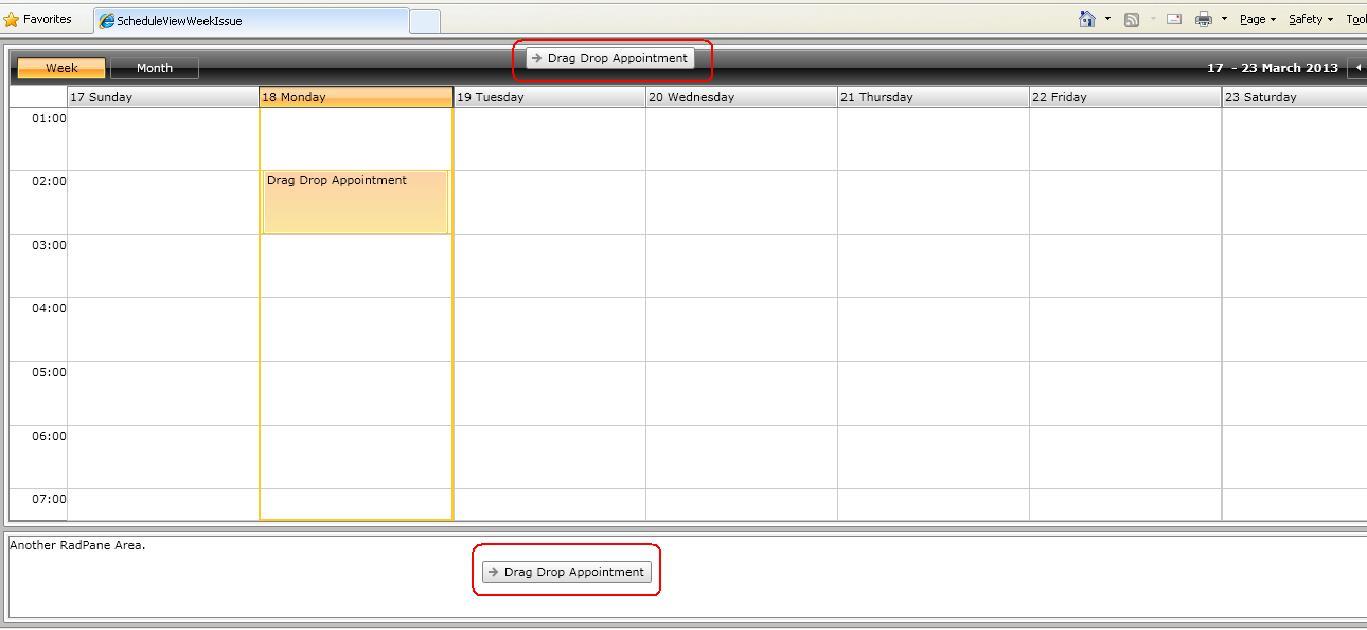Screen dimensions: 1367x630
Task: Click the RSS feeds icon
Action: (x=1132, y=19)
